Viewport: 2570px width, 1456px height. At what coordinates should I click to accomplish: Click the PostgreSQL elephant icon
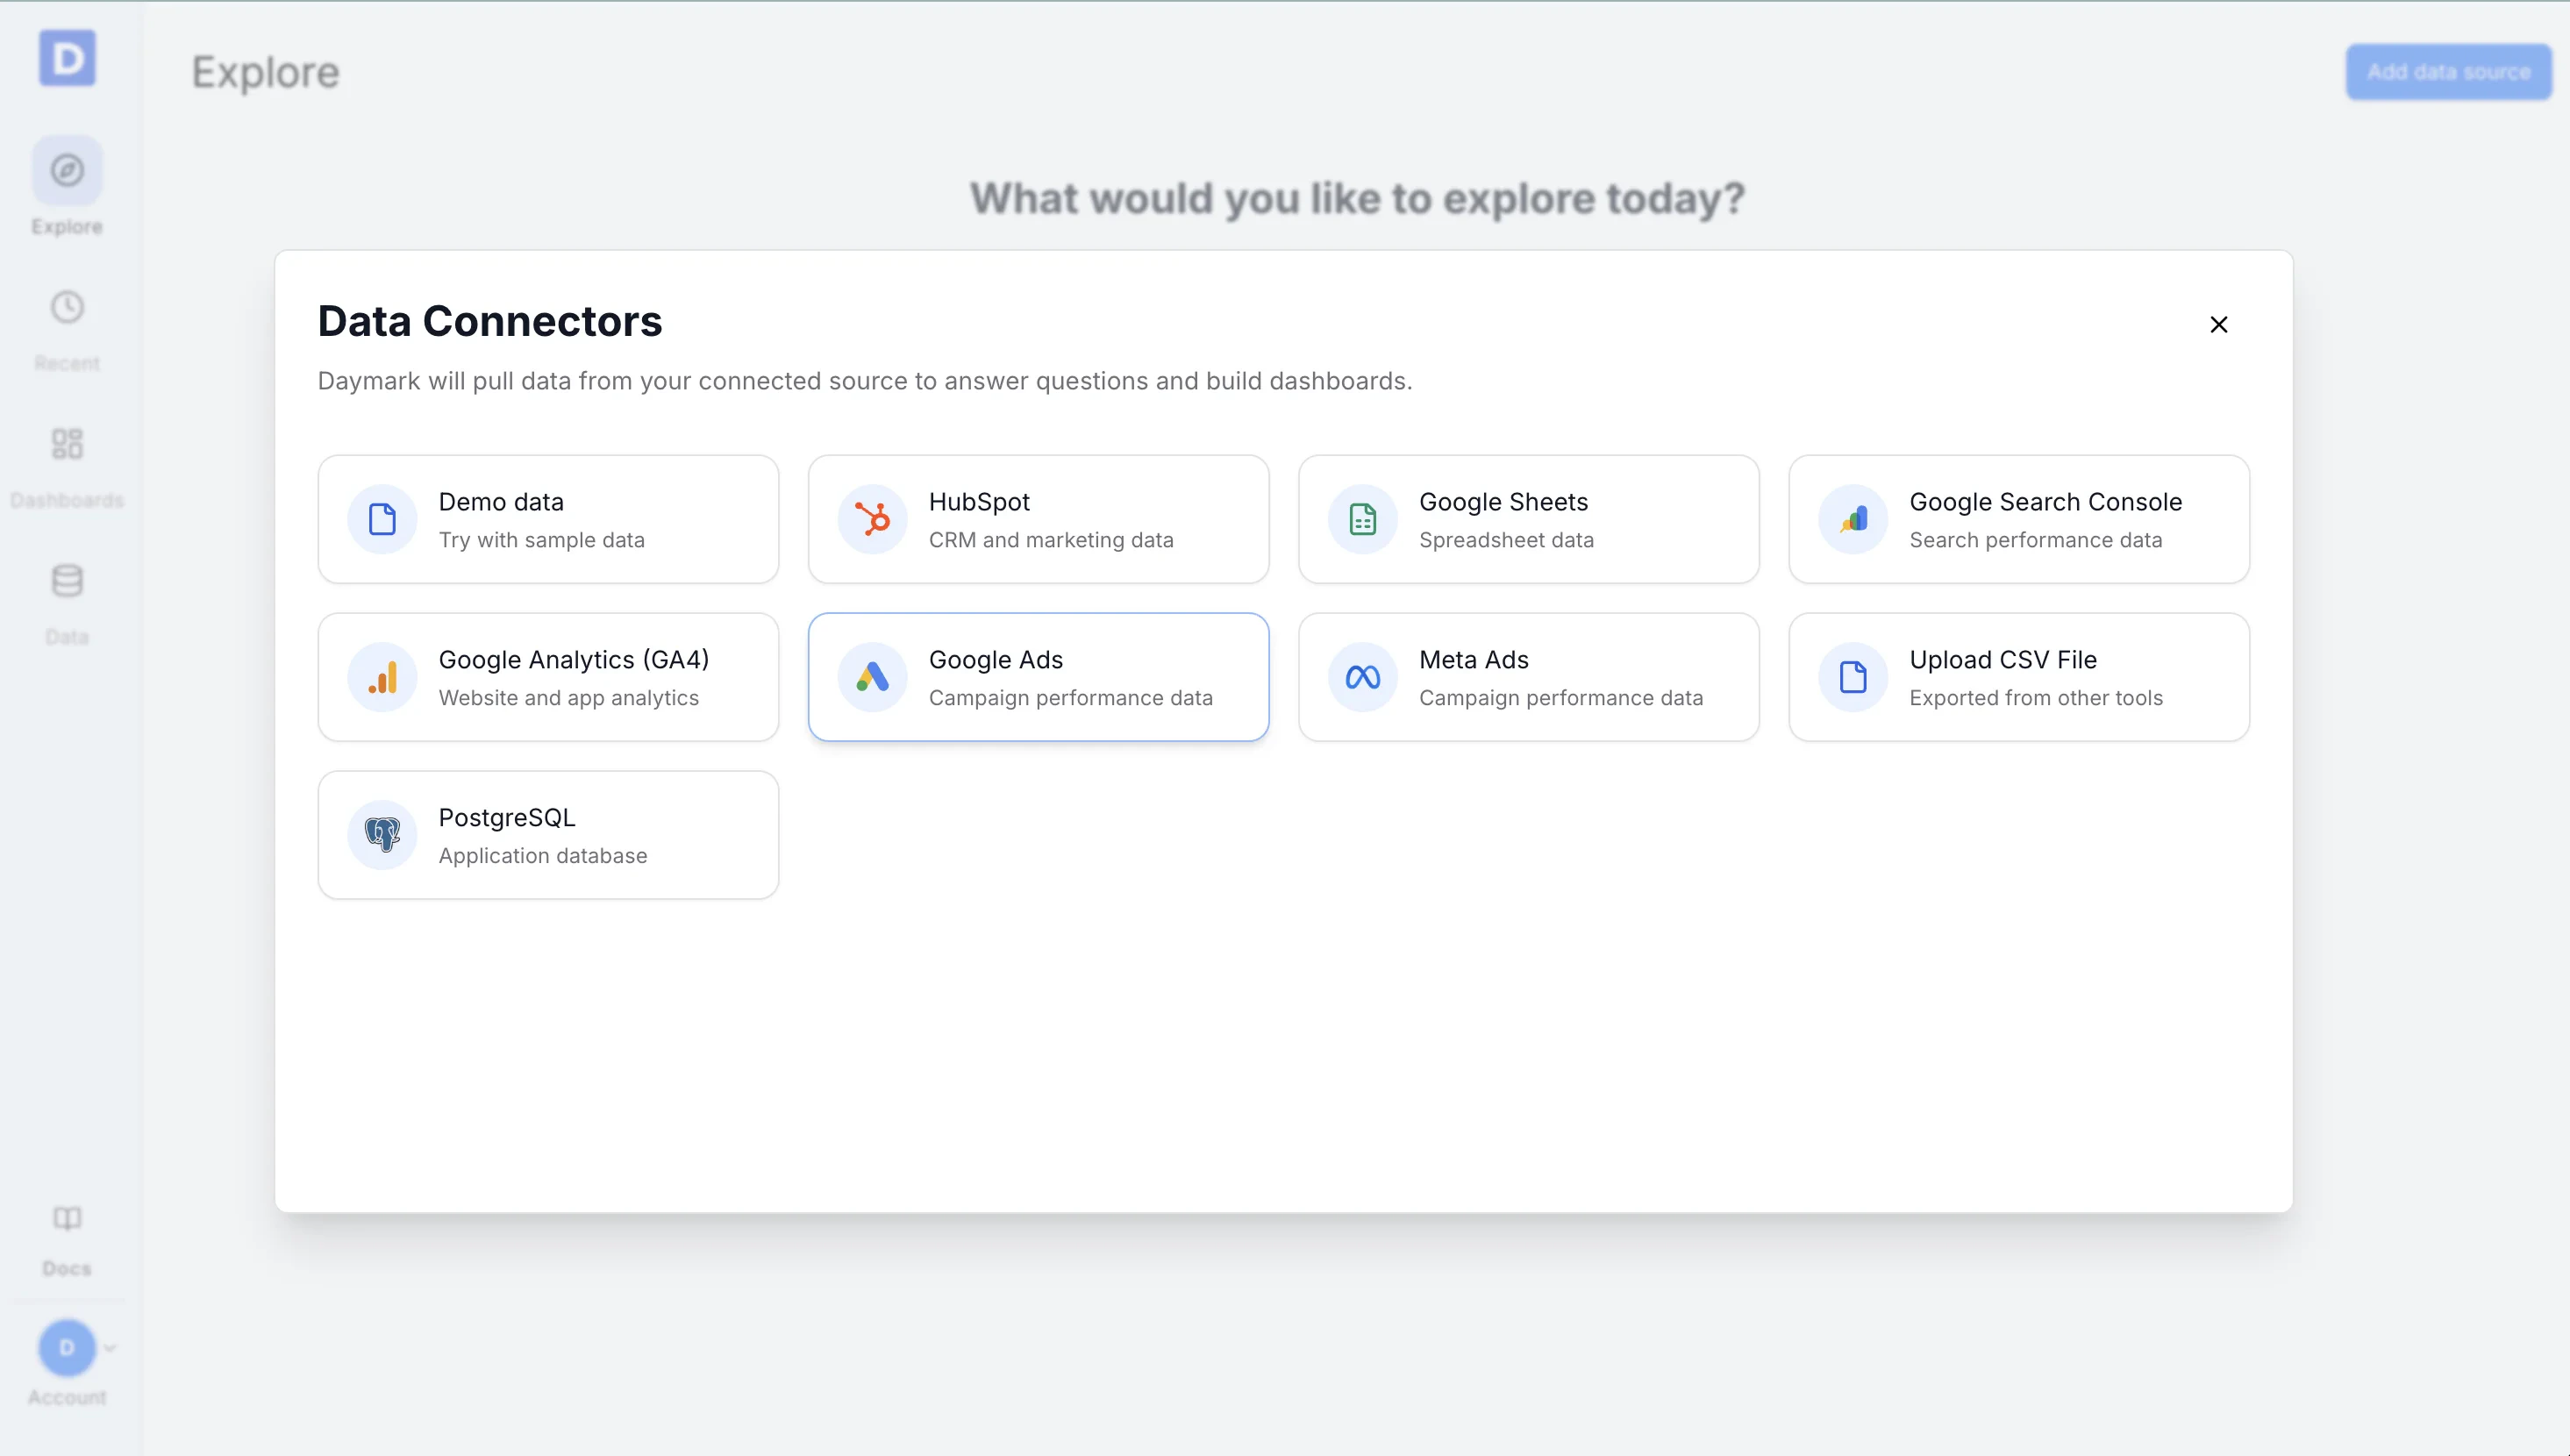pos(382,834)
